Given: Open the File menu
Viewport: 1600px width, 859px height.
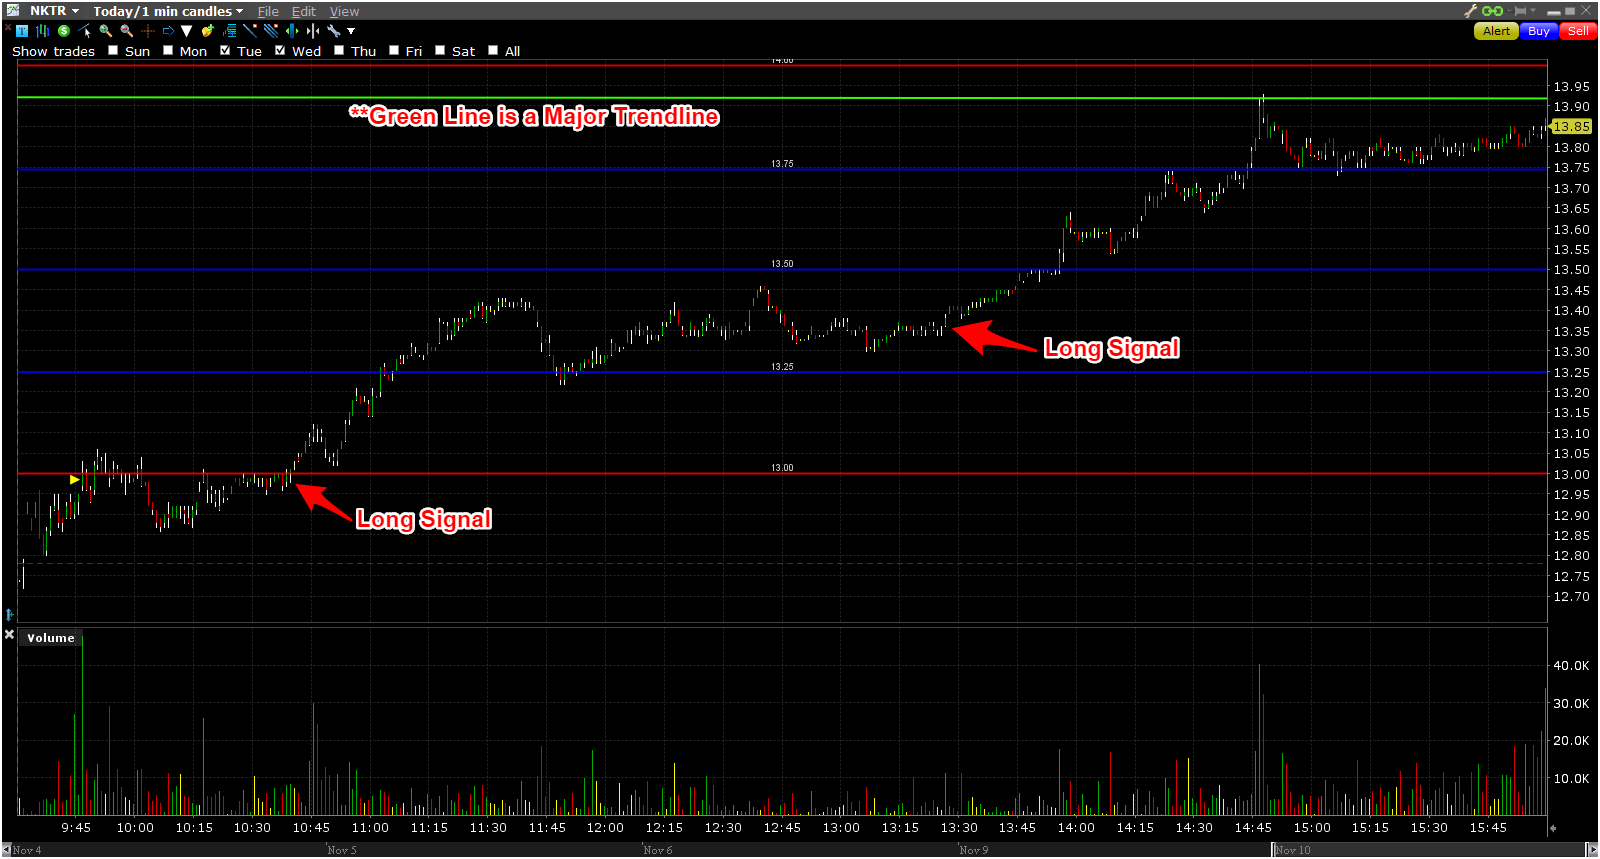Looking at the screenshot, I should point(268,11).
